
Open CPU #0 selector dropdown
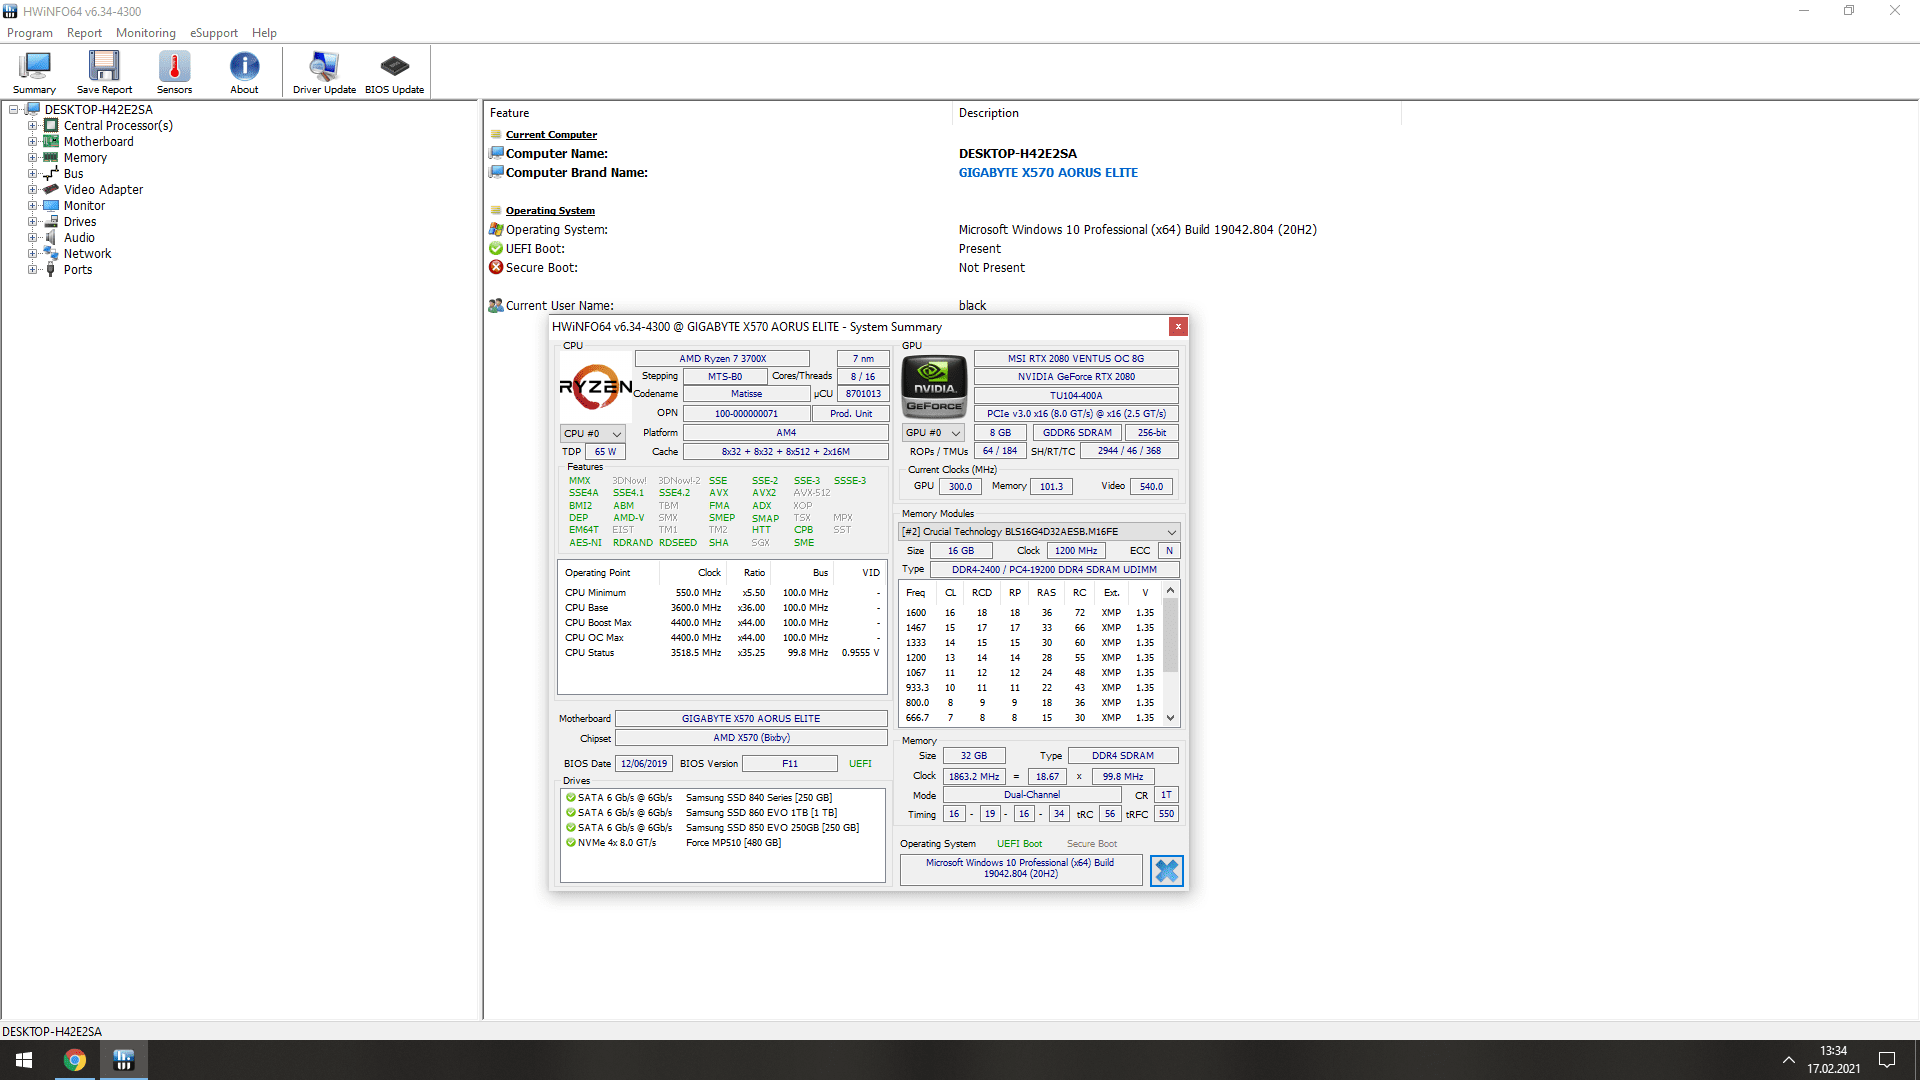[x=593, y=434]
